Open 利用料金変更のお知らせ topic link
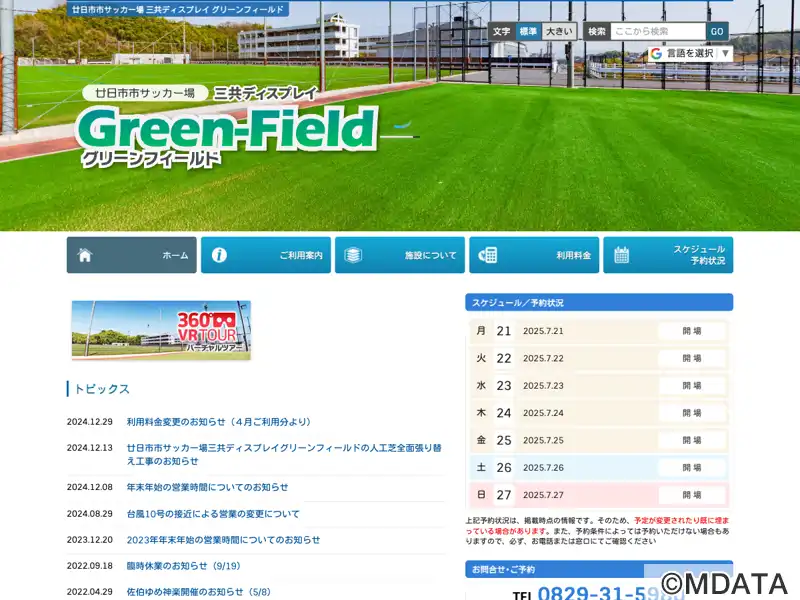 [x=219, y=422]
